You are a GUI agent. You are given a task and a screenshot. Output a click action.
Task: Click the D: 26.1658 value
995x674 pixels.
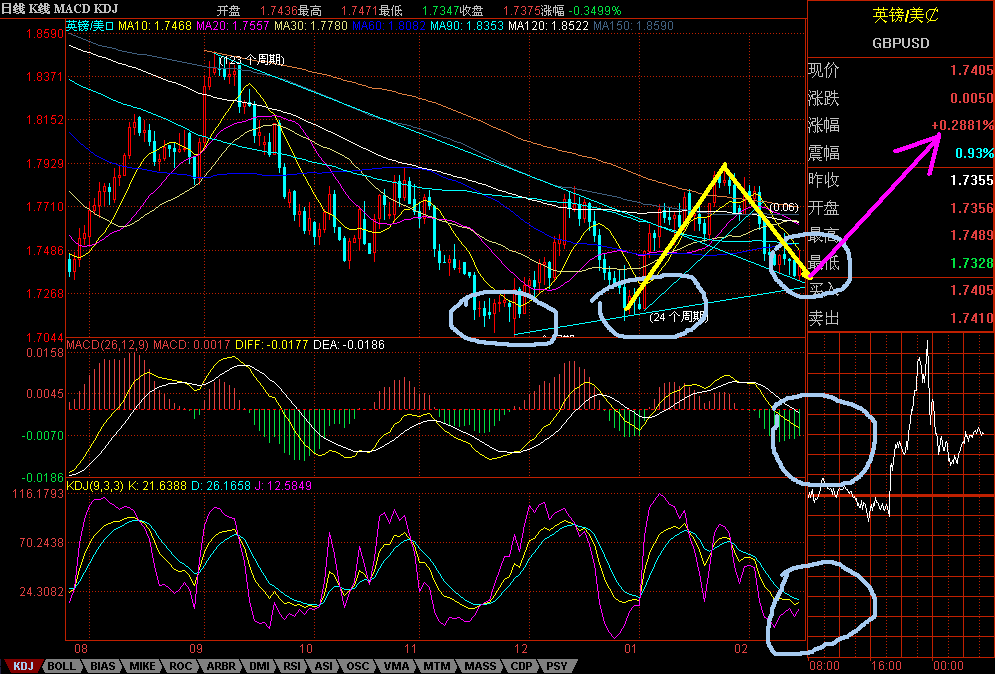click(221, 486)
